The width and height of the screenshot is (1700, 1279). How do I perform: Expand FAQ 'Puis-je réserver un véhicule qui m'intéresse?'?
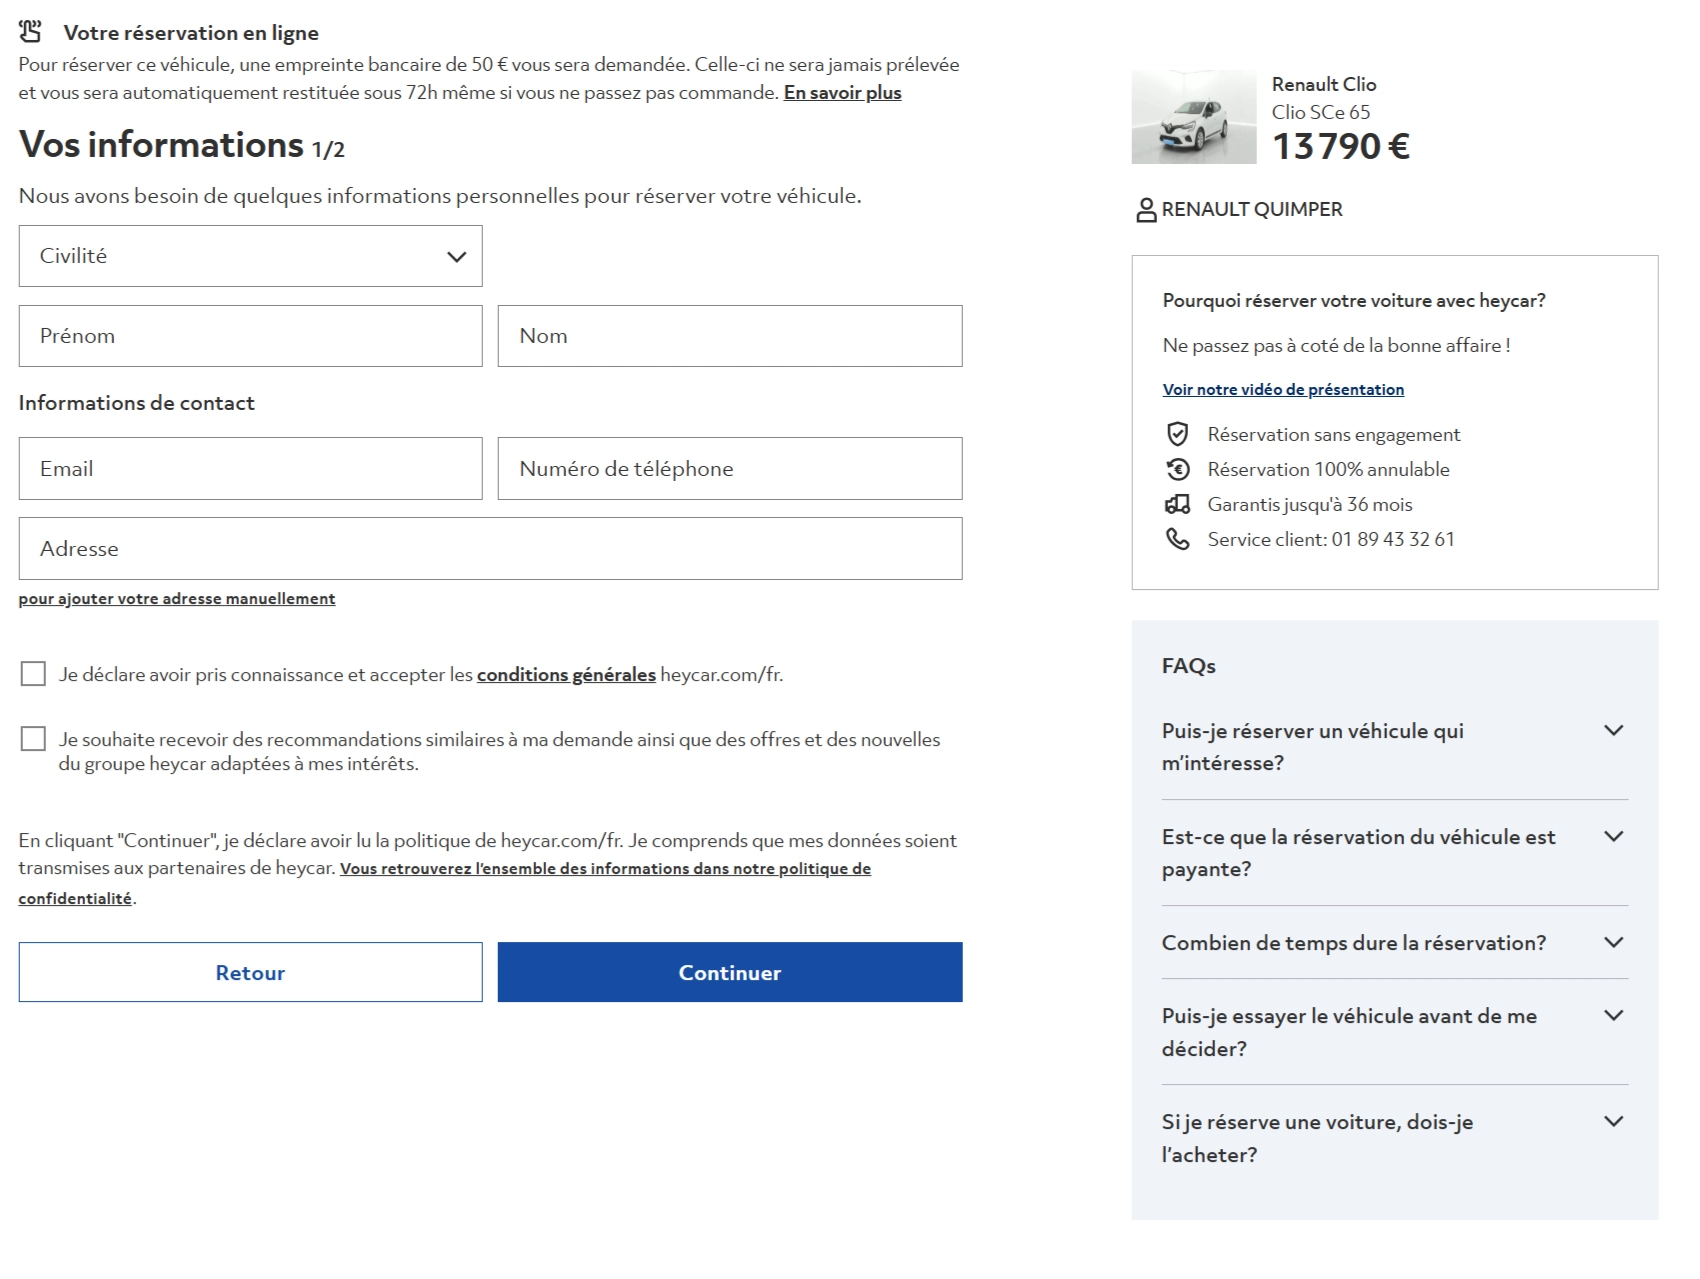pos(1394,746)
